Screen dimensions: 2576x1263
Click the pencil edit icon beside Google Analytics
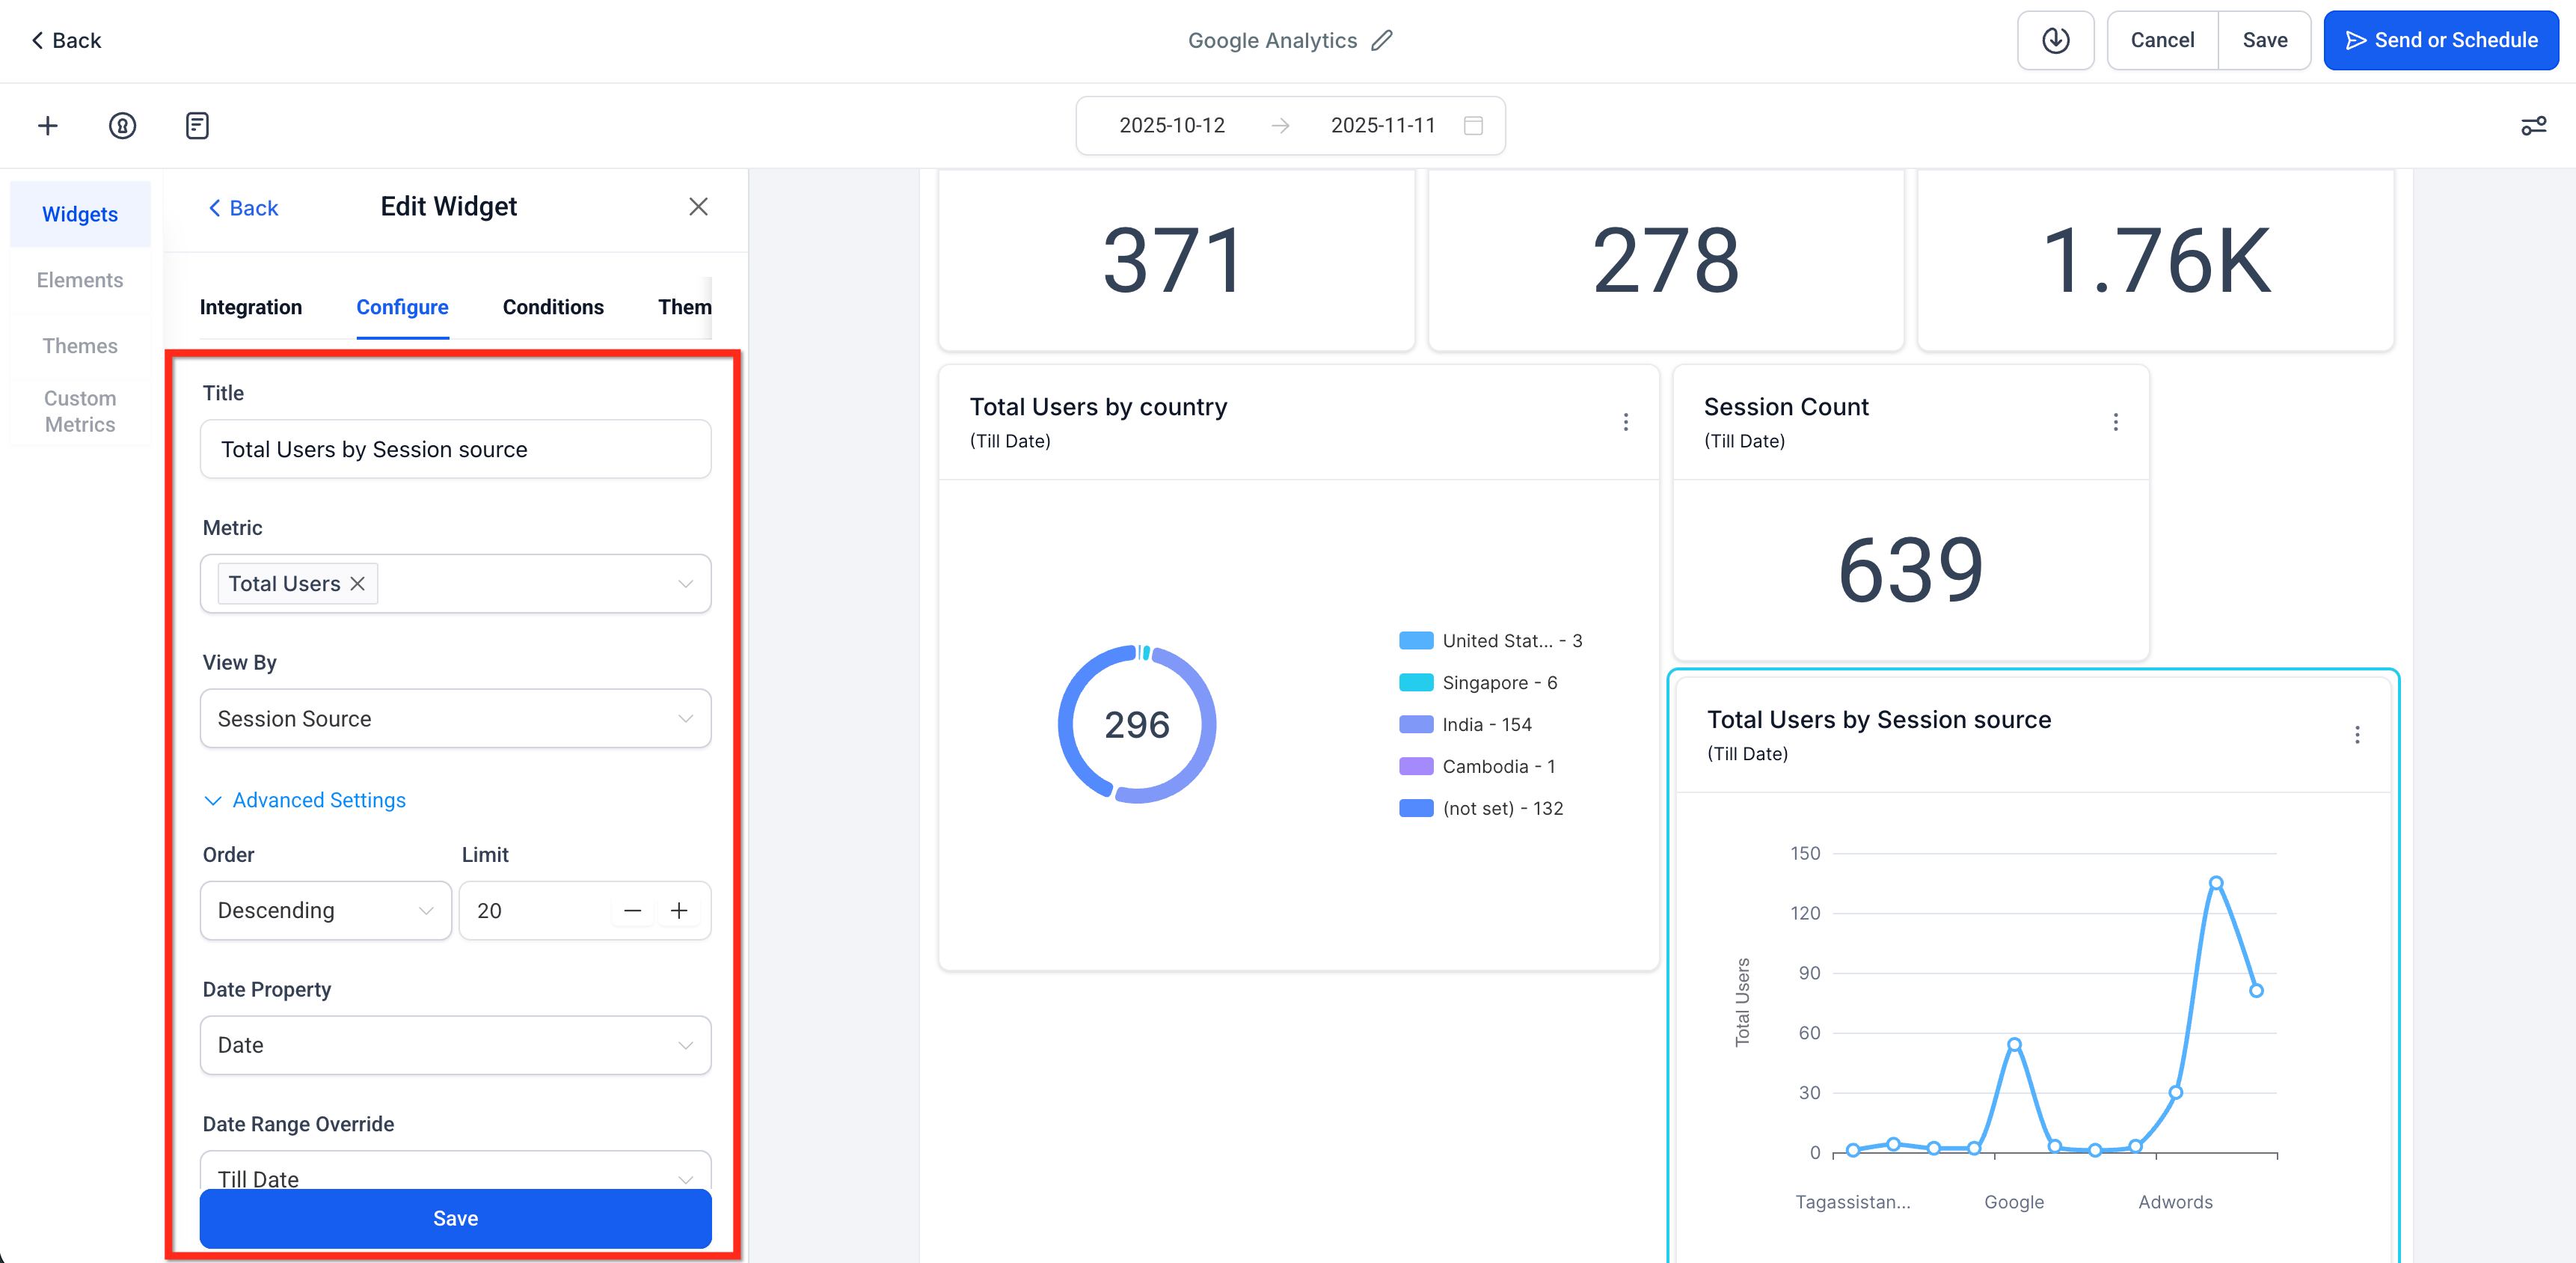(x=1382, y=40)
